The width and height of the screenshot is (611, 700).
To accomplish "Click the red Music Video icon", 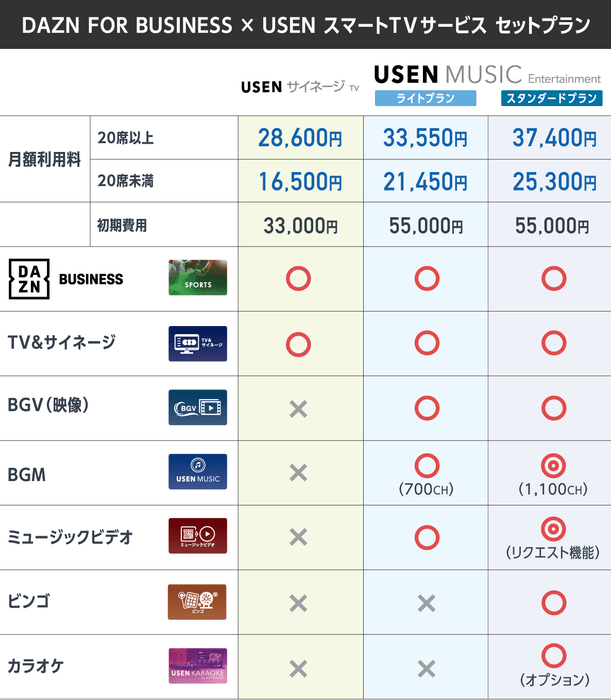I will tap(197, 536).
